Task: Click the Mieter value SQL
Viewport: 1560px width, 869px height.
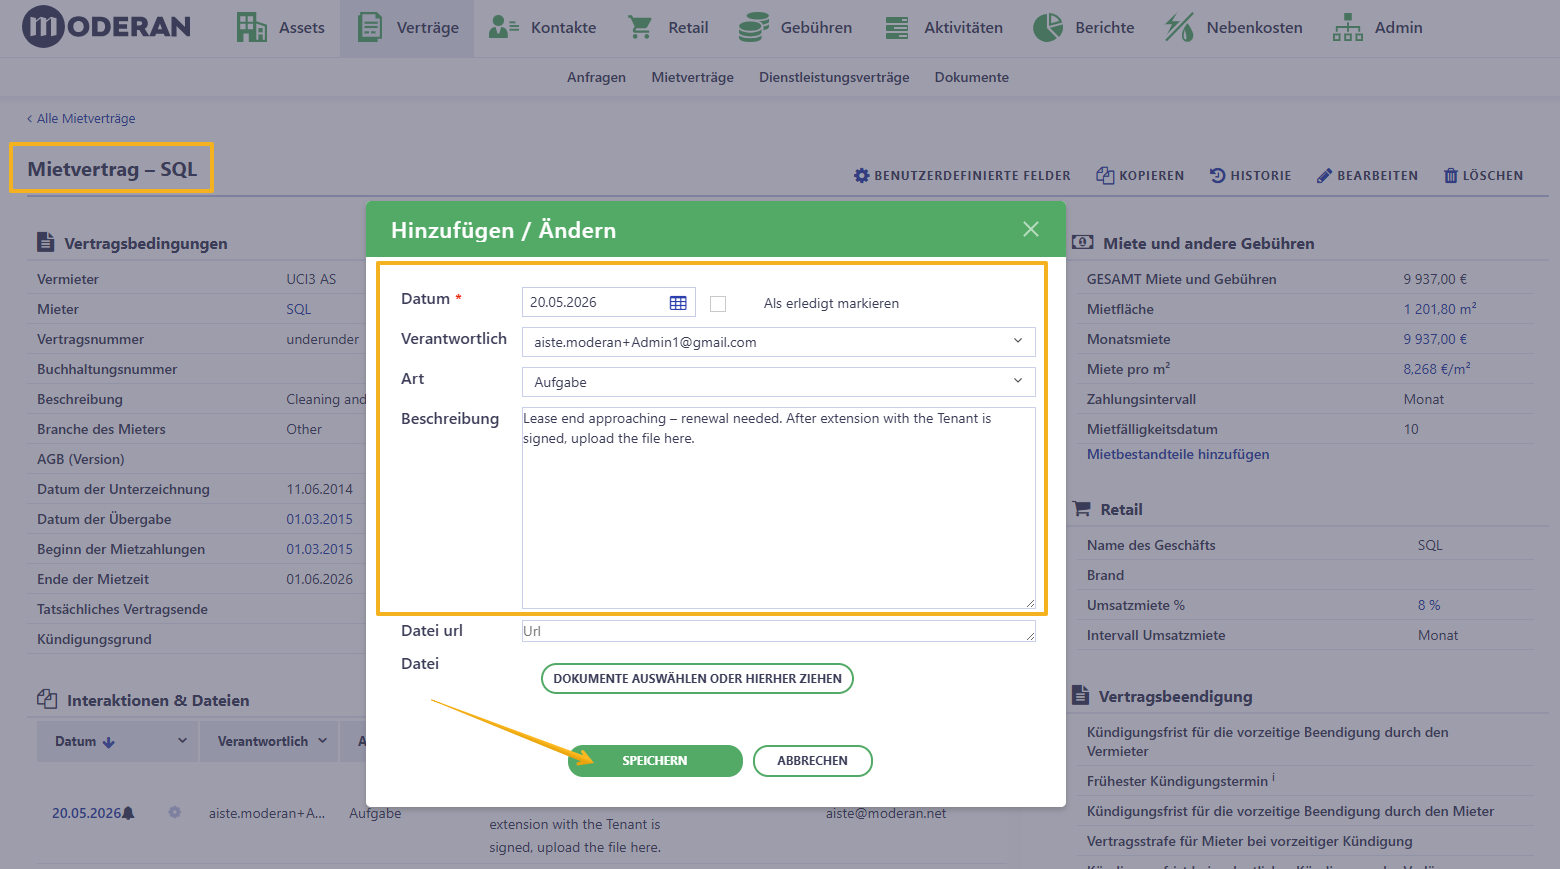Action: click(298, 309)
